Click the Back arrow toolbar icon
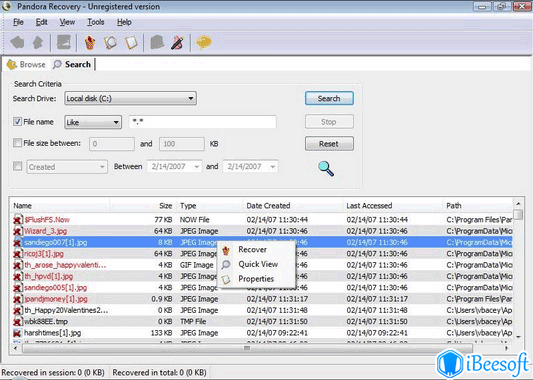The image size is (533, 380). (x=17, y=42)
